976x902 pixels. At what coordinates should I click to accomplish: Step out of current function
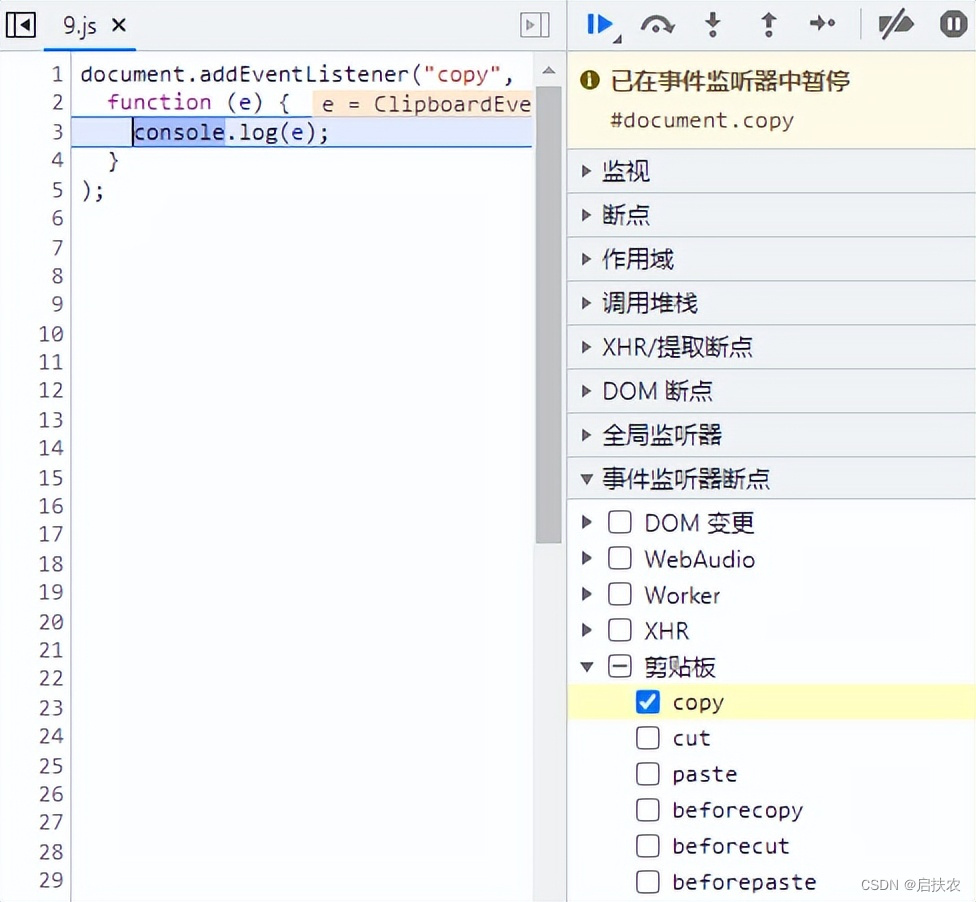(769, 25)
